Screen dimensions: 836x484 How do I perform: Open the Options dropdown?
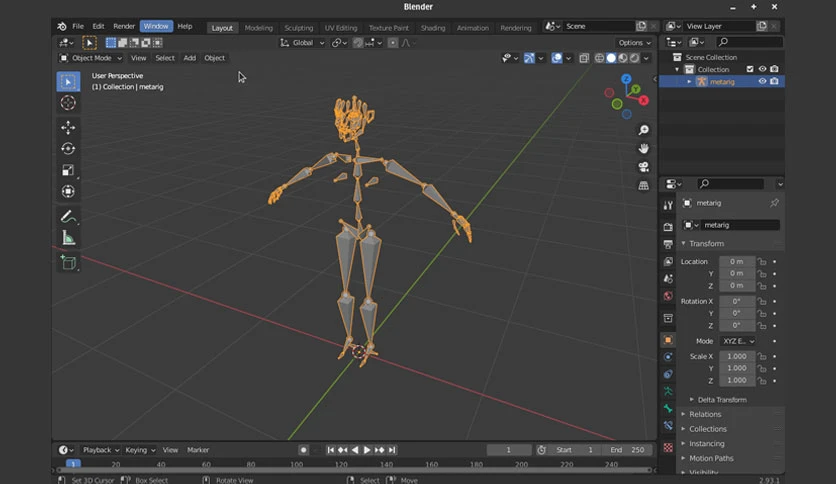(x=634, y=43)
